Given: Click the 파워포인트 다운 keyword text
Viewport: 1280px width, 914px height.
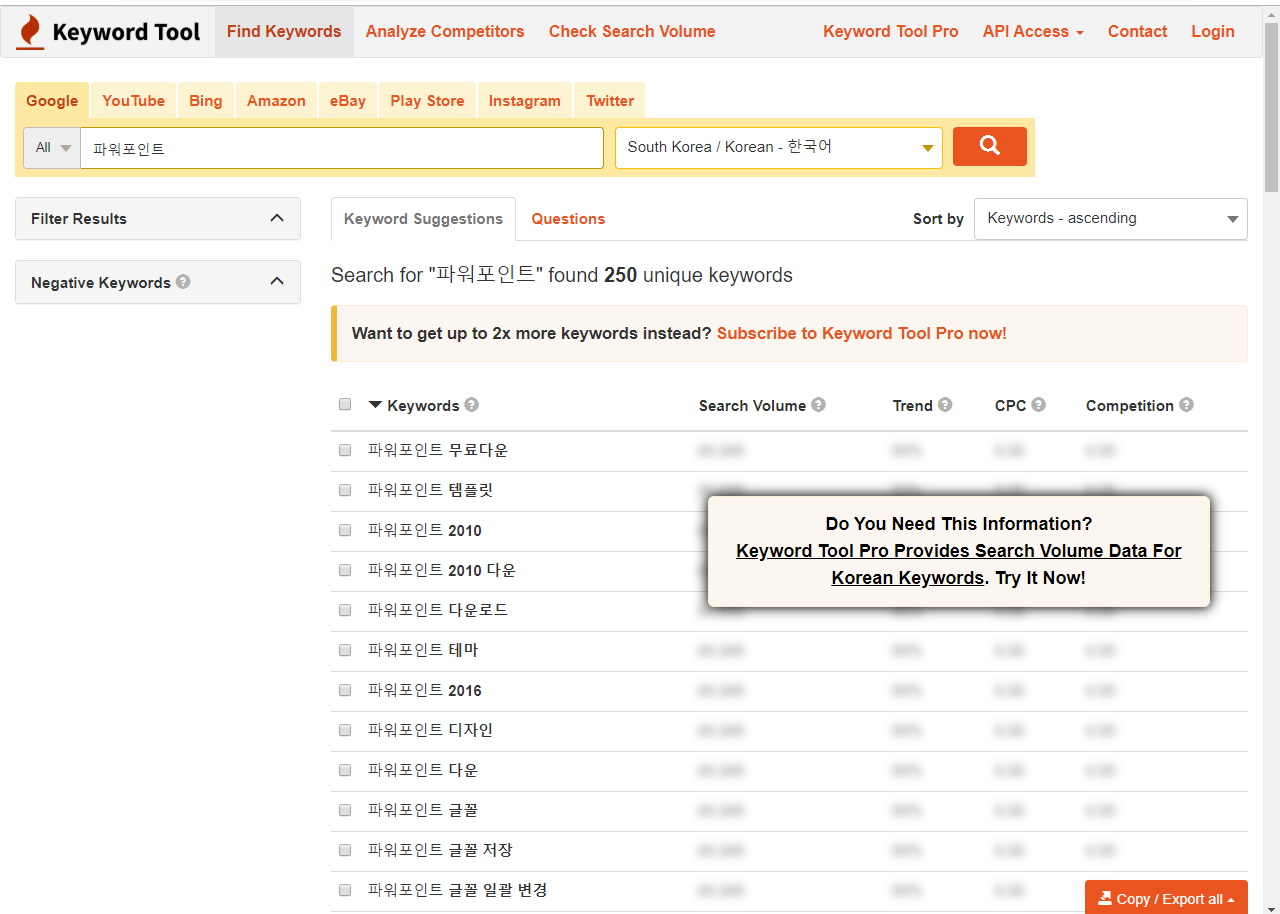Looking at the screenshot, I should click(x=423, y=770).
